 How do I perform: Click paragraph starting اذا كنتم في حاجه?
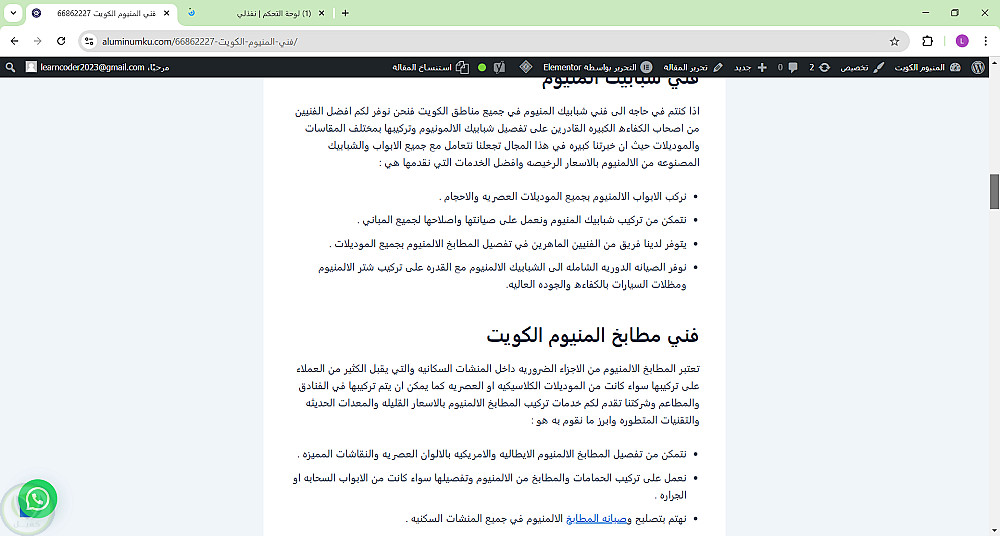click(x=497, y=137)
